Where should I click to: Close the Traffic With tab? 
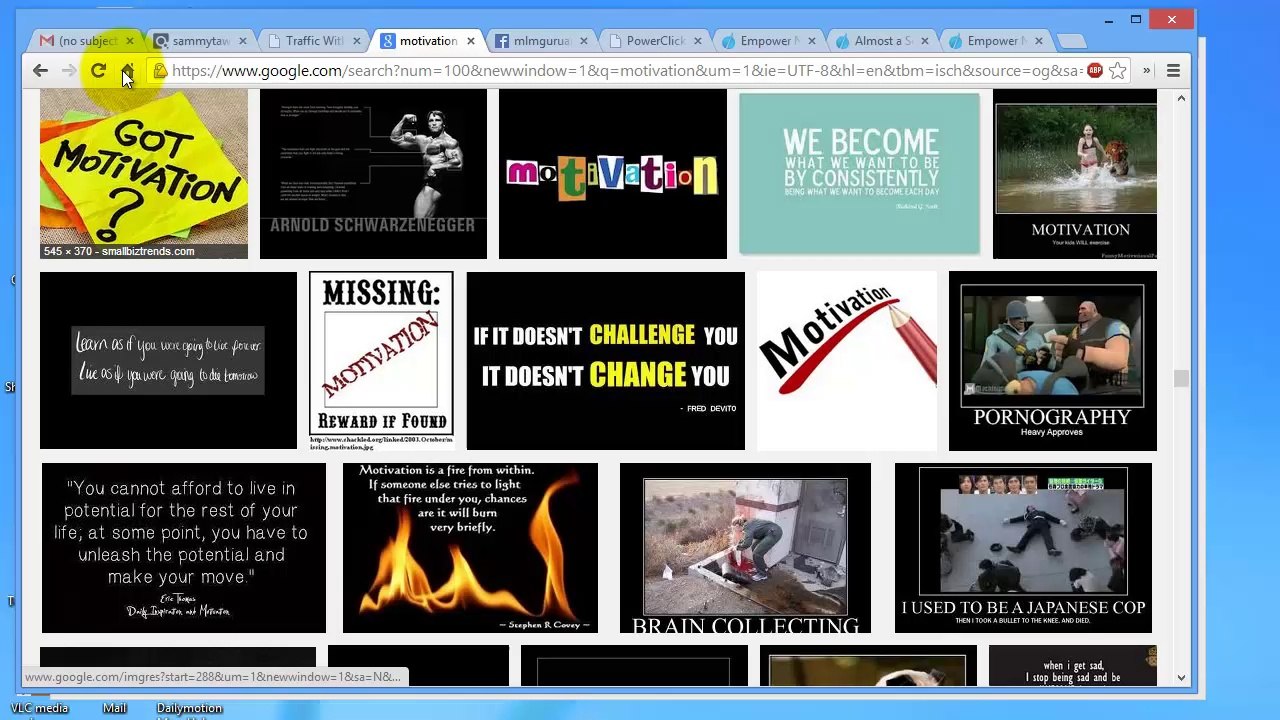(357, 41)
